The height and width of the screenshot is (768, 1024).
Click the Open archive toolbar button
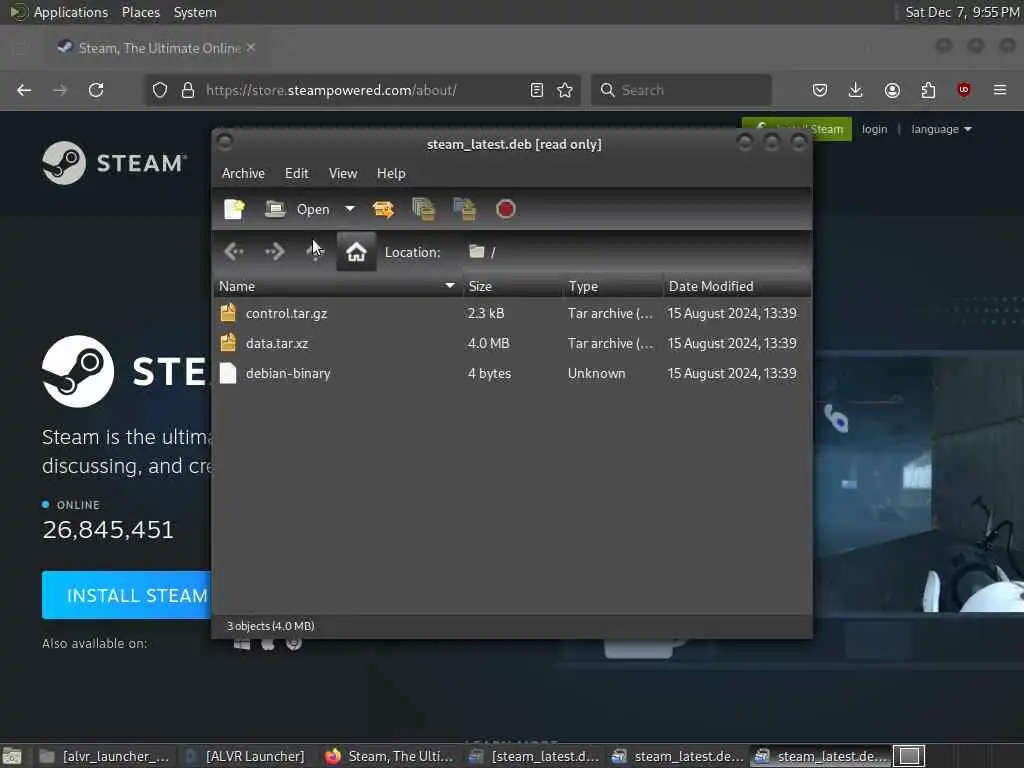pos(297,209)
